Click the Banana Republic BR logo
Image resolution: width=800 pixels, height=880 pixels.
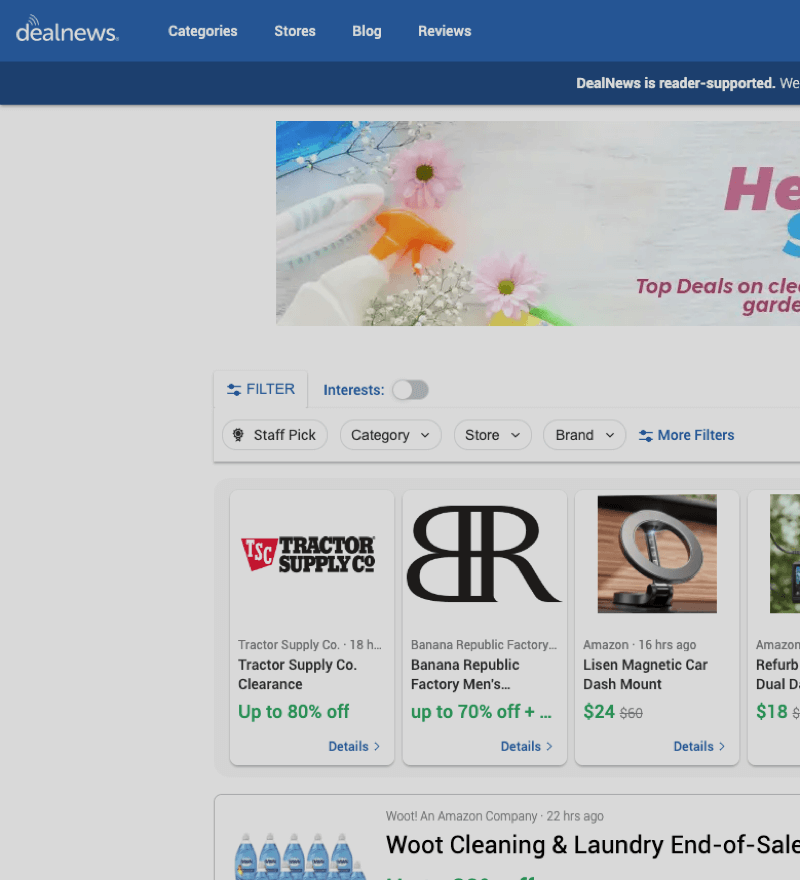484,554
